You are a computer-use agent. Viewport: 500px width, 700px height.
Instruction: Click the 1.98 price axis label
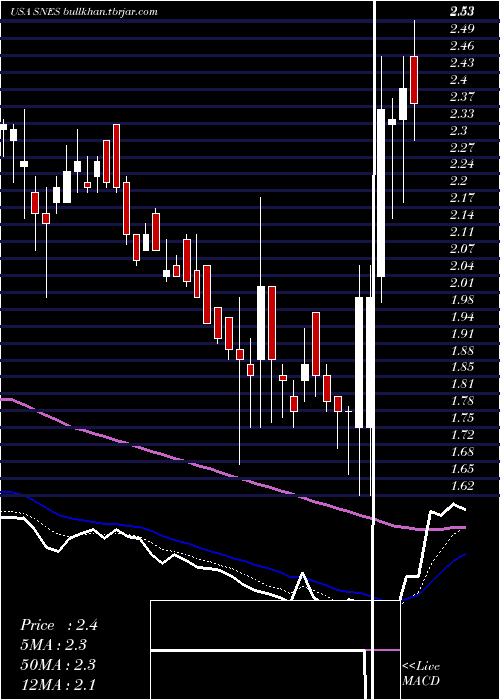pyautogui.click(x=462, y=300)
